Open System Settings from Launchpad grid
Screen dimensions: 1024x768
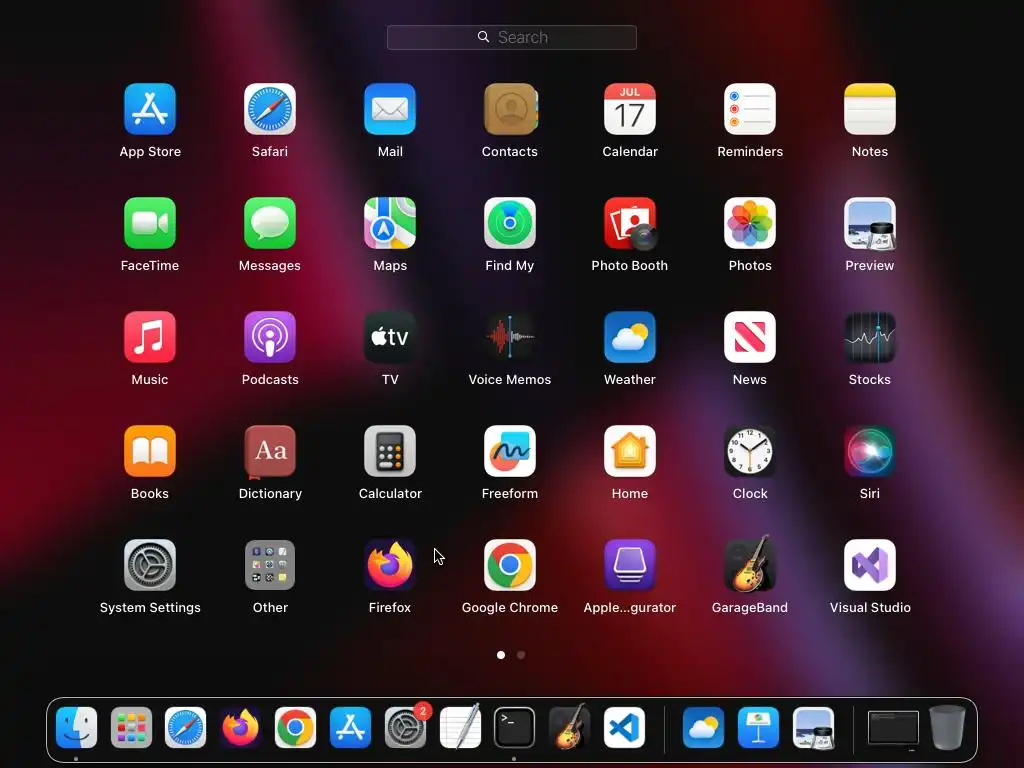(150, 565)
